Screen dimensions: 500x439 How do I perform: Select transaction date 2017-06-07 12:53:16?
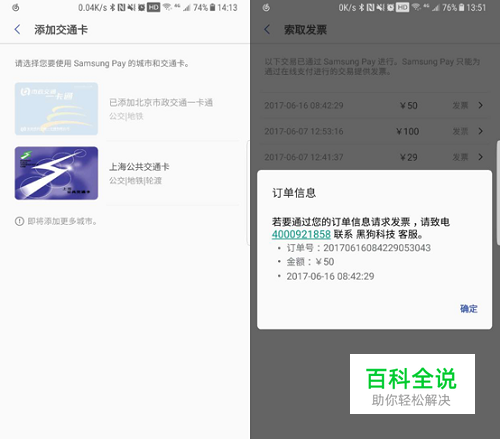click(x=304, y=131)
